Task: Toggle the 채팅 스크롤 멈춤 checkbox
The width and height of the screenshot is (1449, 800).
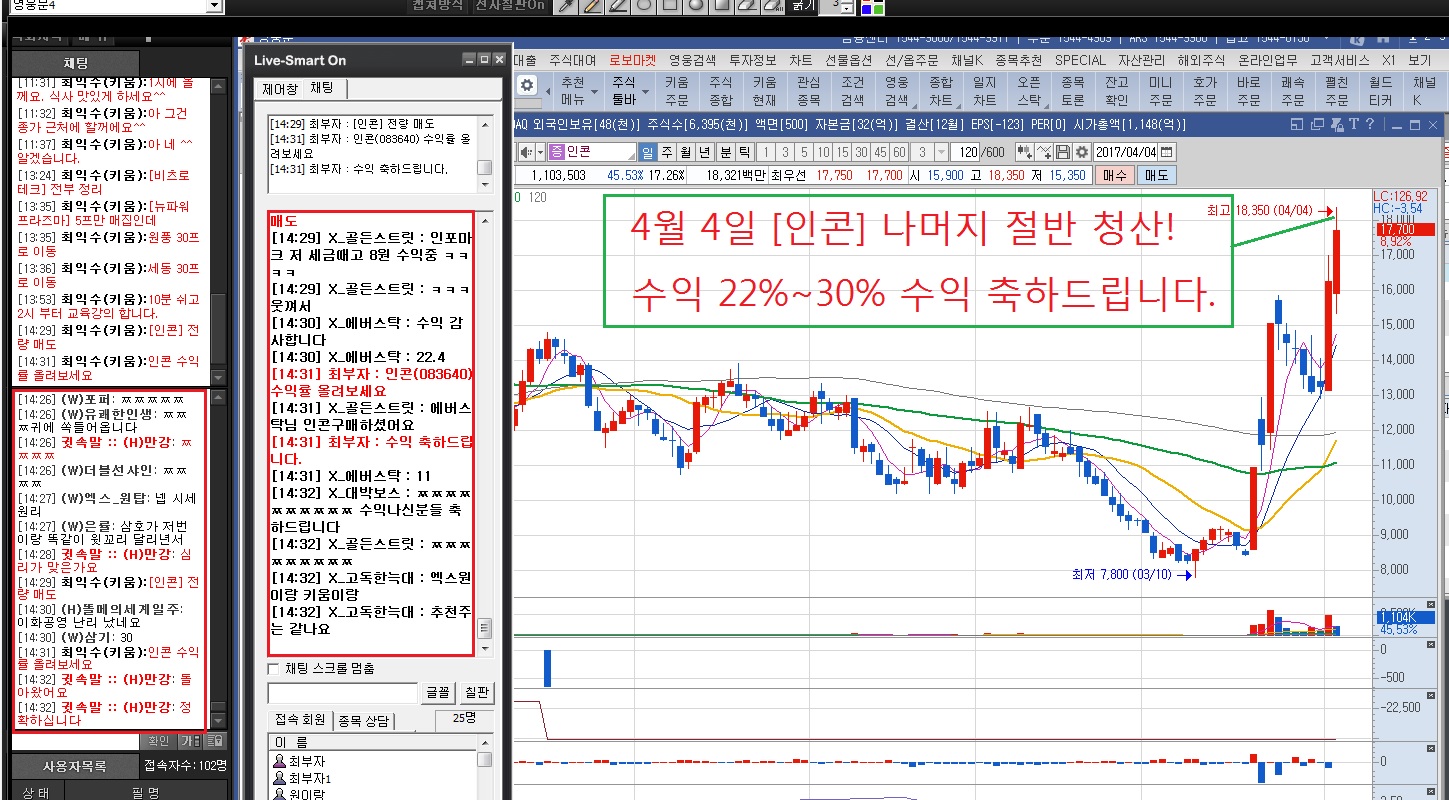Action: click(274, 668)
